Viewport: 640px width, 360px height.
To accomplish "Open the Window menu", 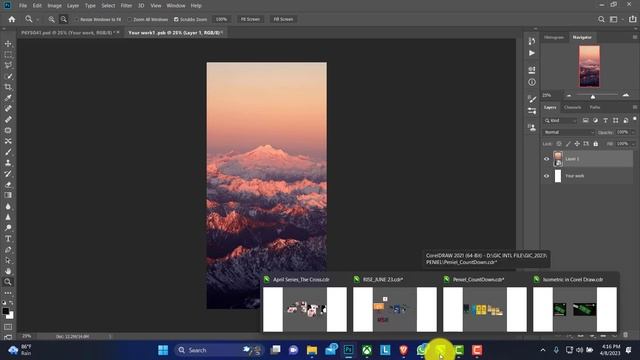I will click(176, 6).
